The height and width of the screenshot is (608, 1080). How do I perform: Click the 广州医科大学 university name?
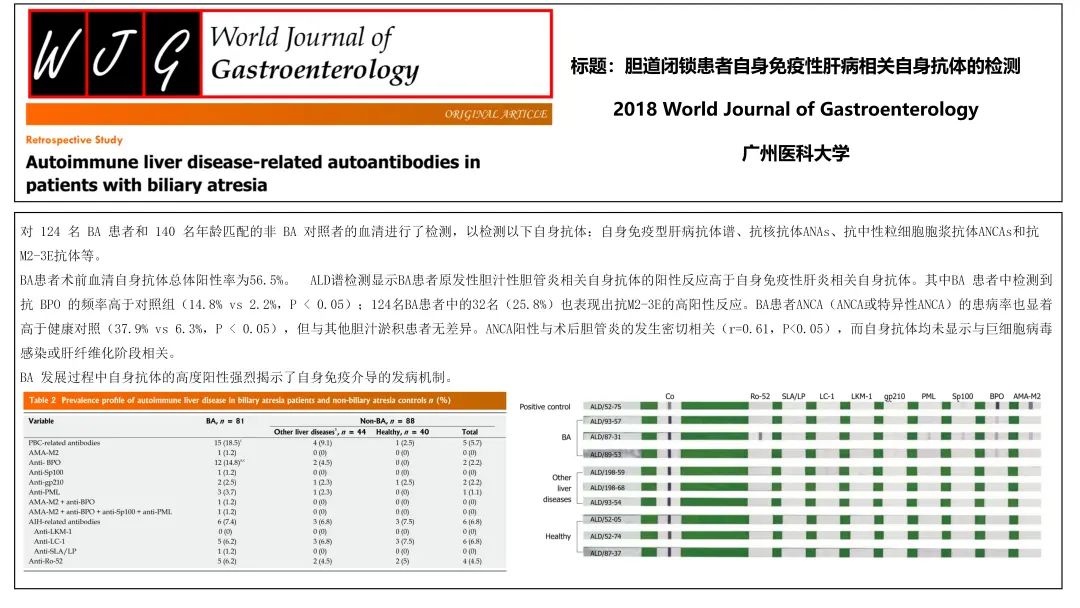(795, 153)
